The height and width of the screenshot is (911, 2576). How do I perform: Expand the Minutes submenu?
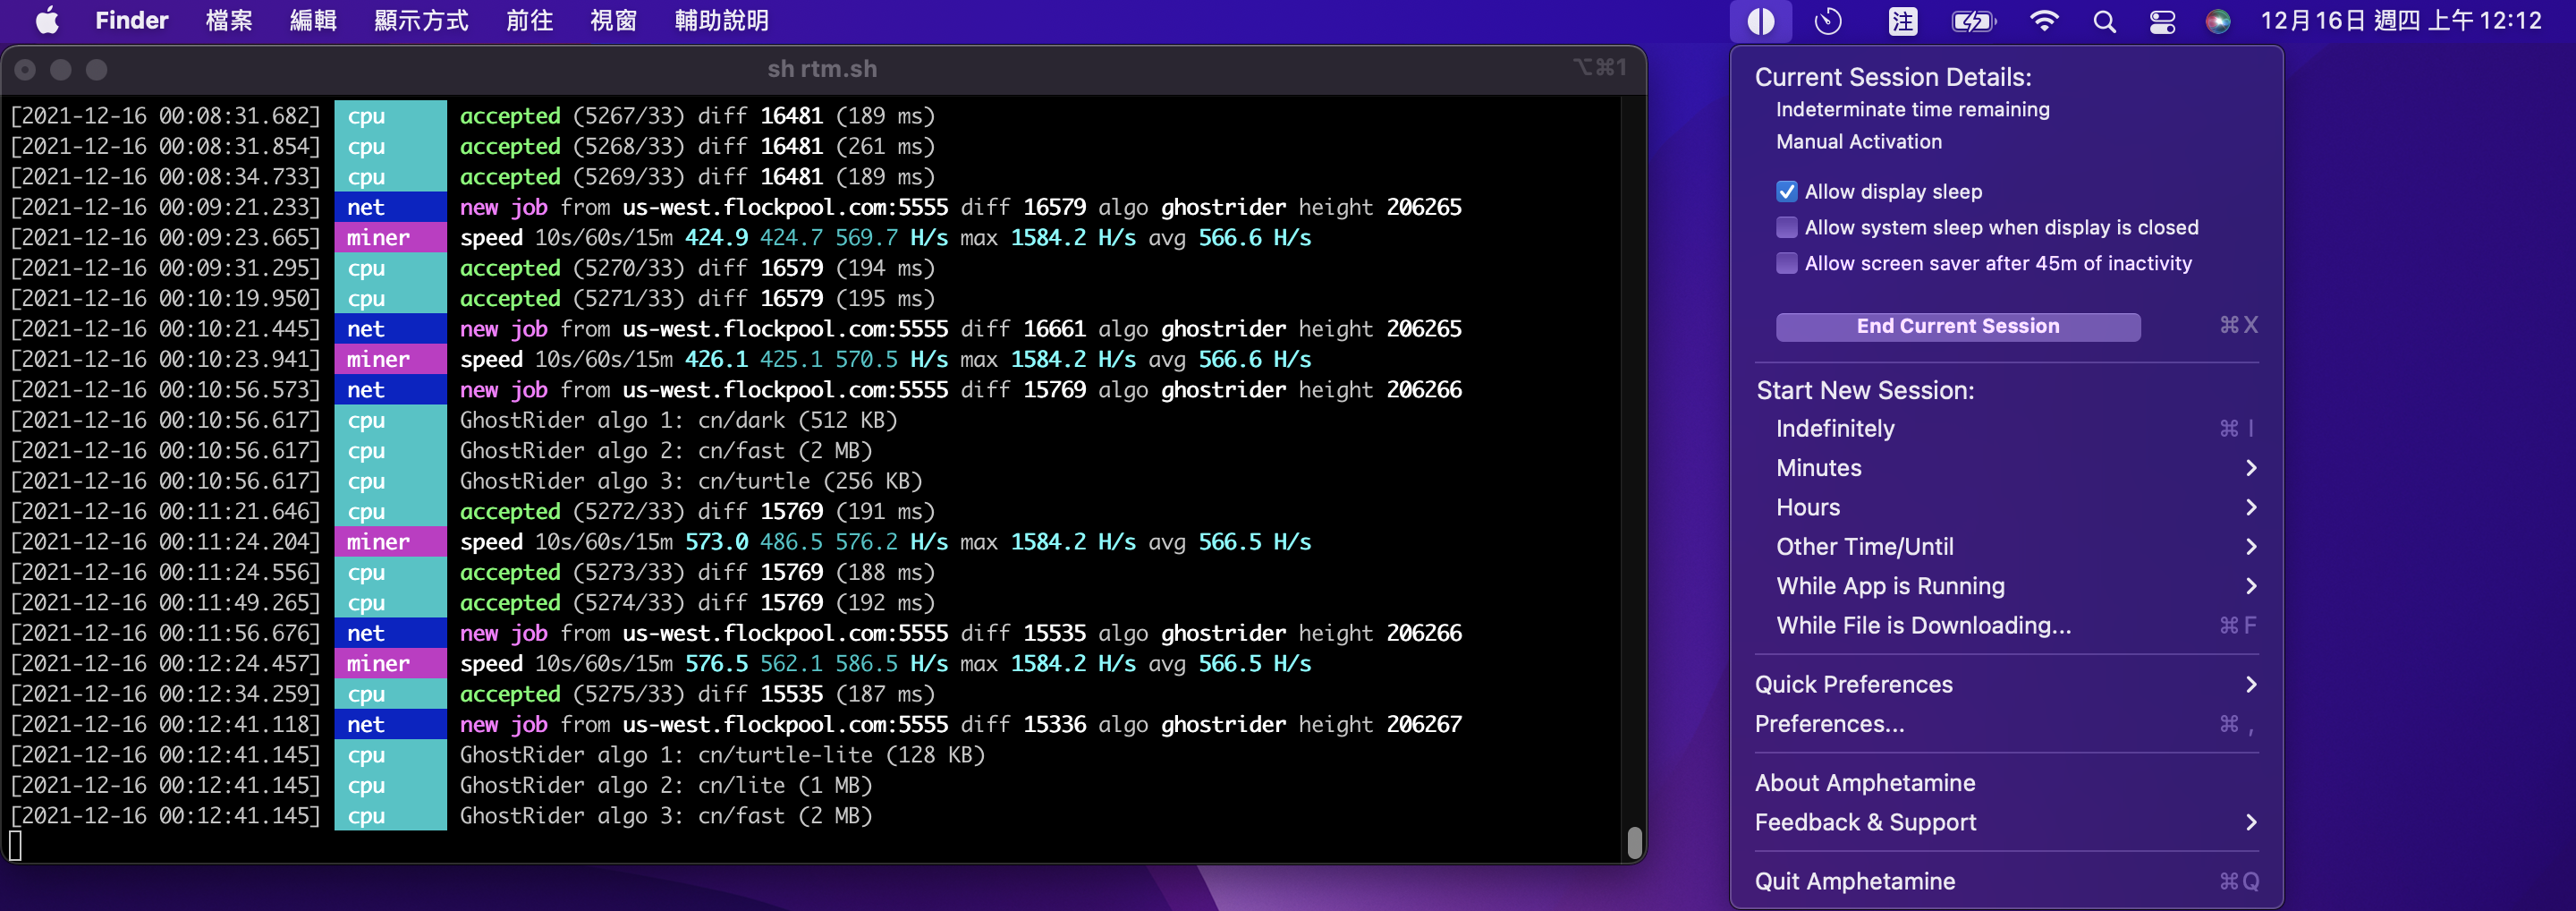point(2006,468)
